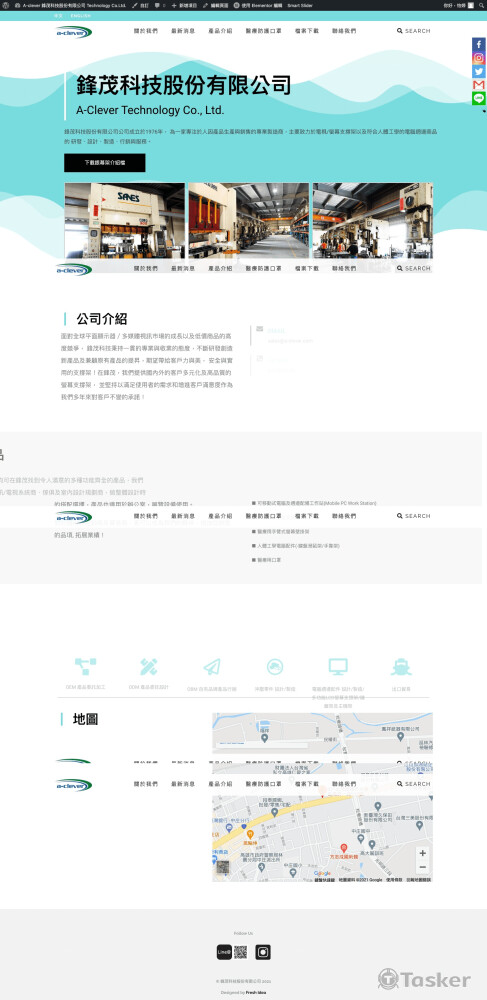Click the Line@ icon in the footer

pyautogui.click(x=224, y=952)
